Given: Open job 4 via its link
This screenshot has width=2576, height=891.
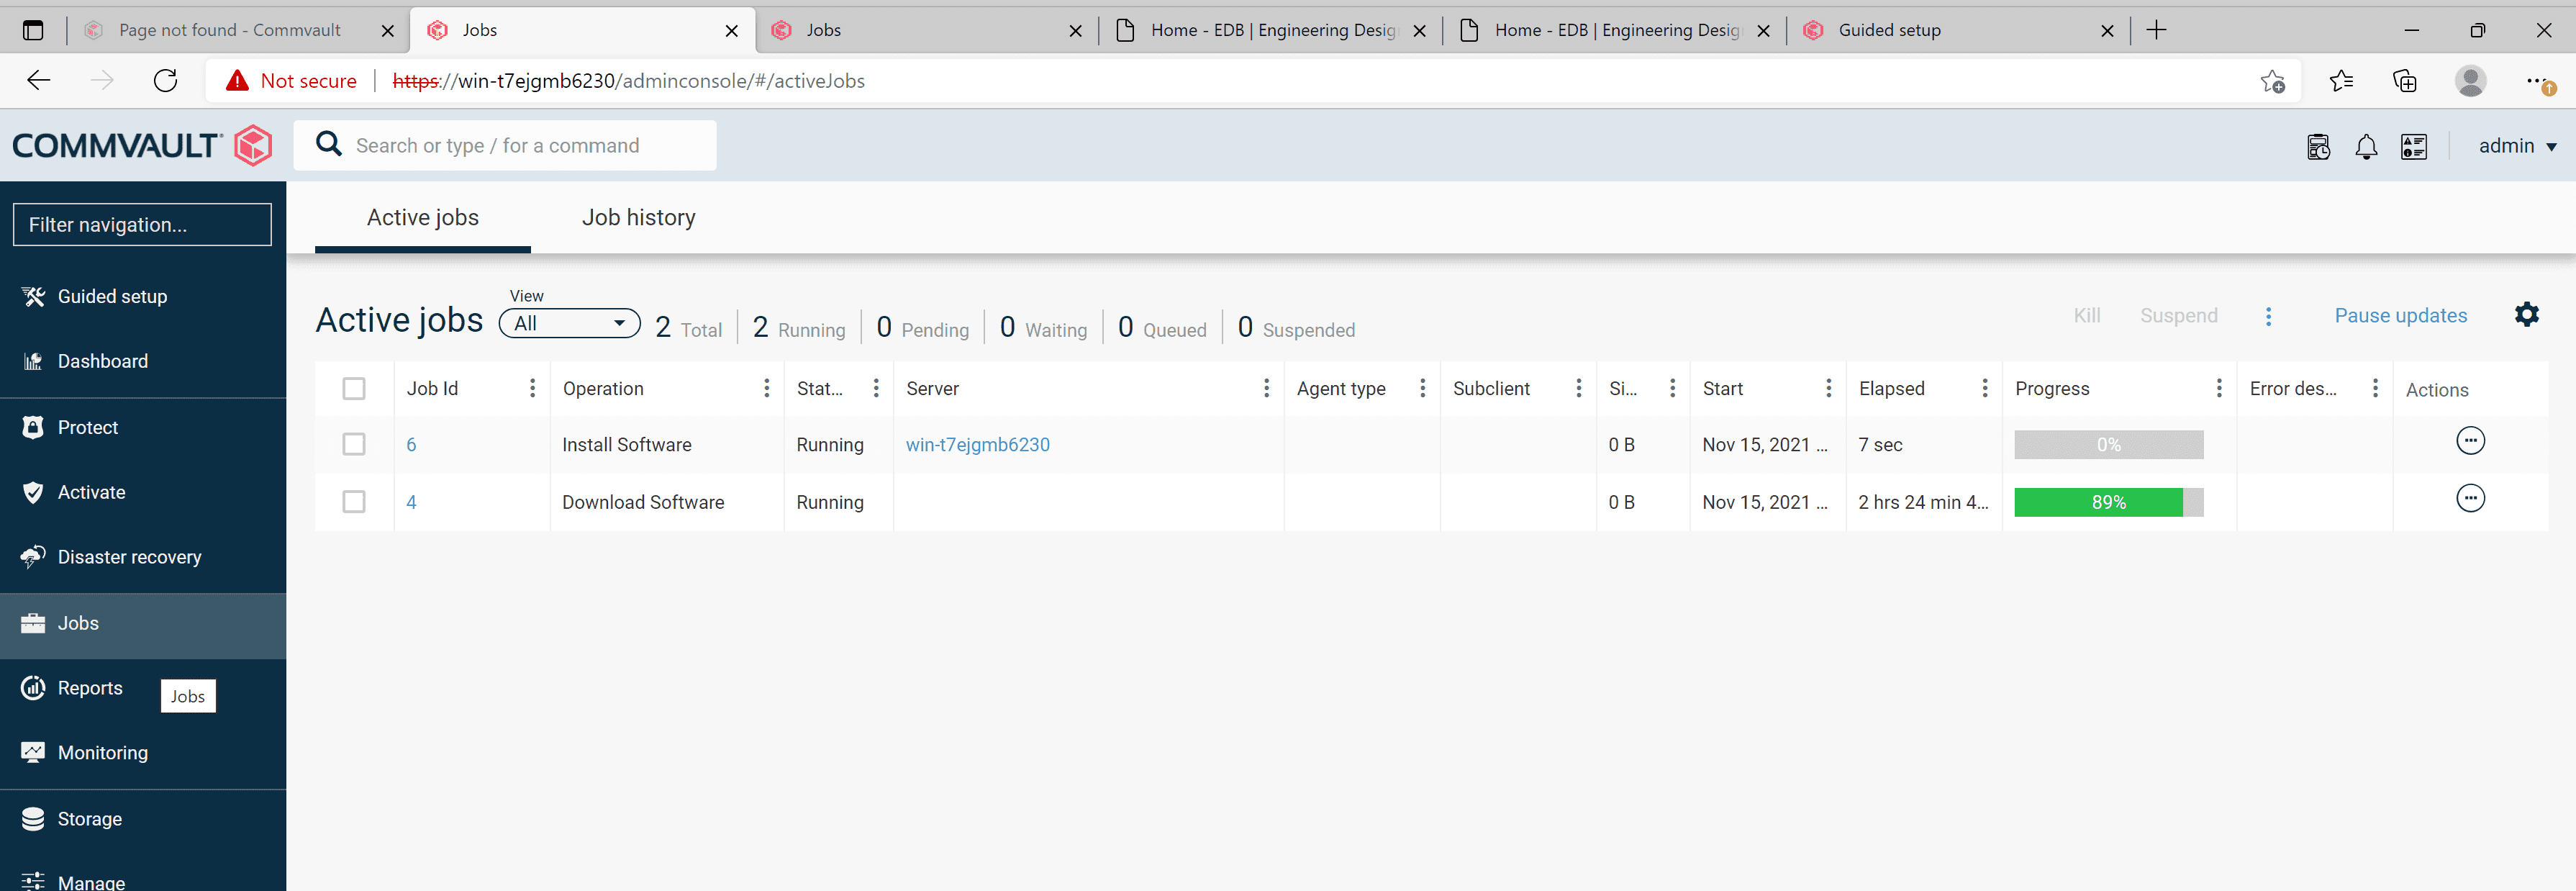Looking at the screenshot, I should 411,502.
